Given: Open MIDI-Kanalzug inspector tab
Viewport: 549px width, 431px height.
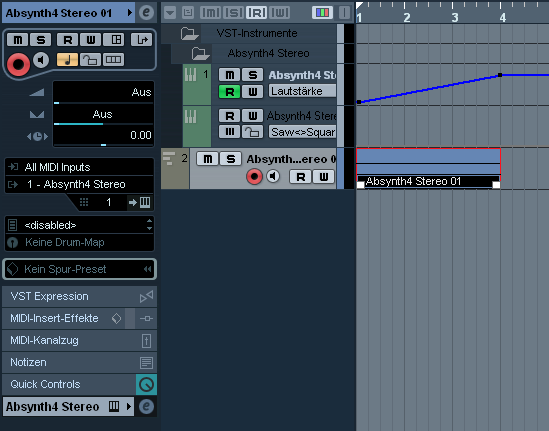Looking at the screenshot, I should (x=79, y=340).
